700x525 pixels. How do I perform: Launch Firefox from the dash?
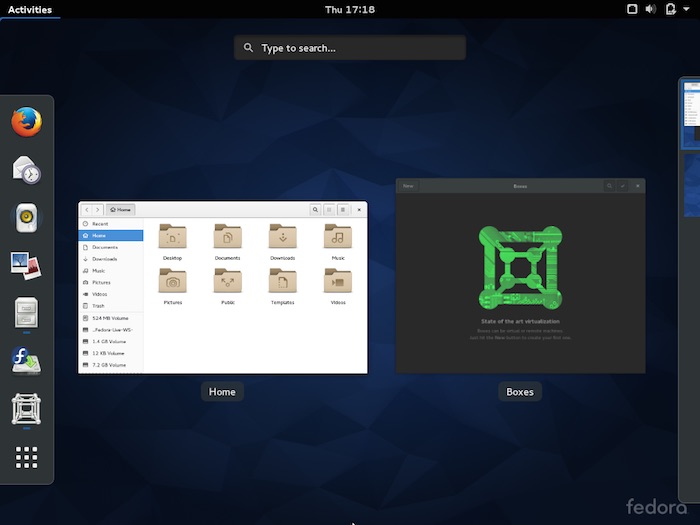coord(27,122)
